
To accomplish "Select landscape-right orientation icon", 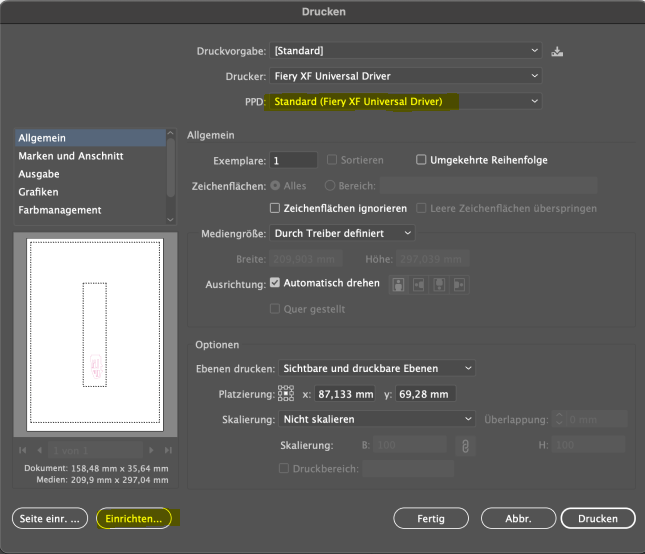I will [459, 285].
